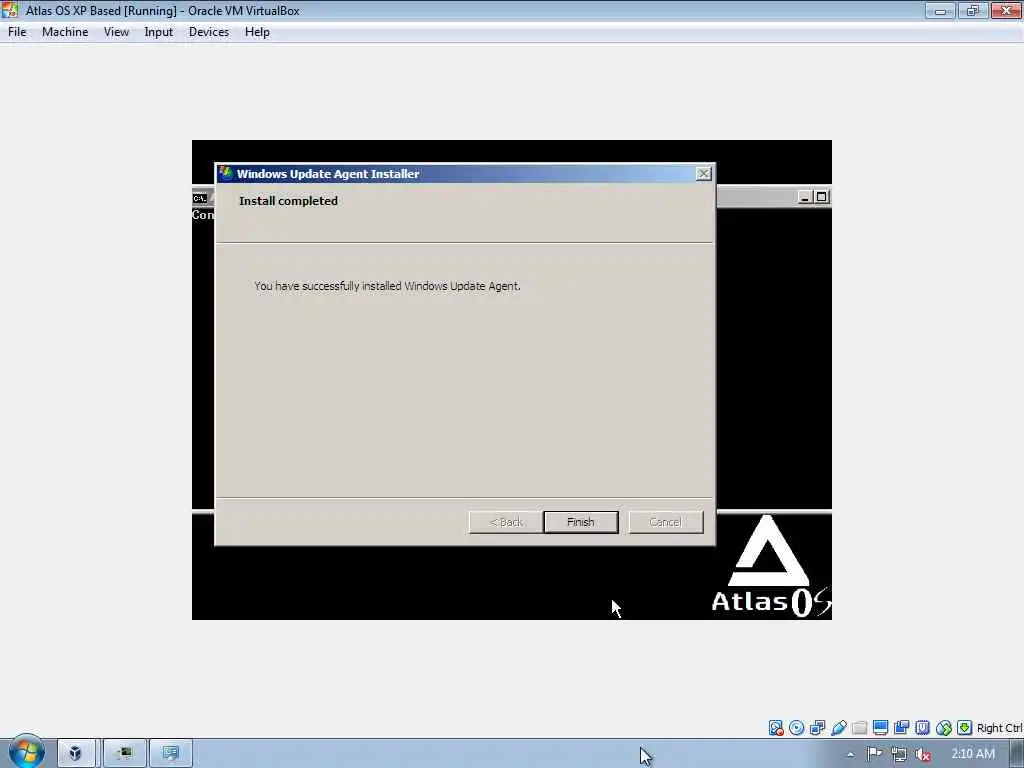Screen dimensions: 1024x768
Task: Click the network adapters status icon
Action: pos(818,728)
